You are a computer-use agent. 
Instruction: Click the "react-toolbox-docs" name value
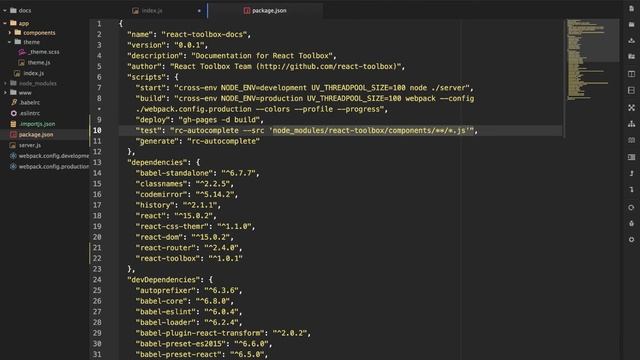tap(204, 35)
